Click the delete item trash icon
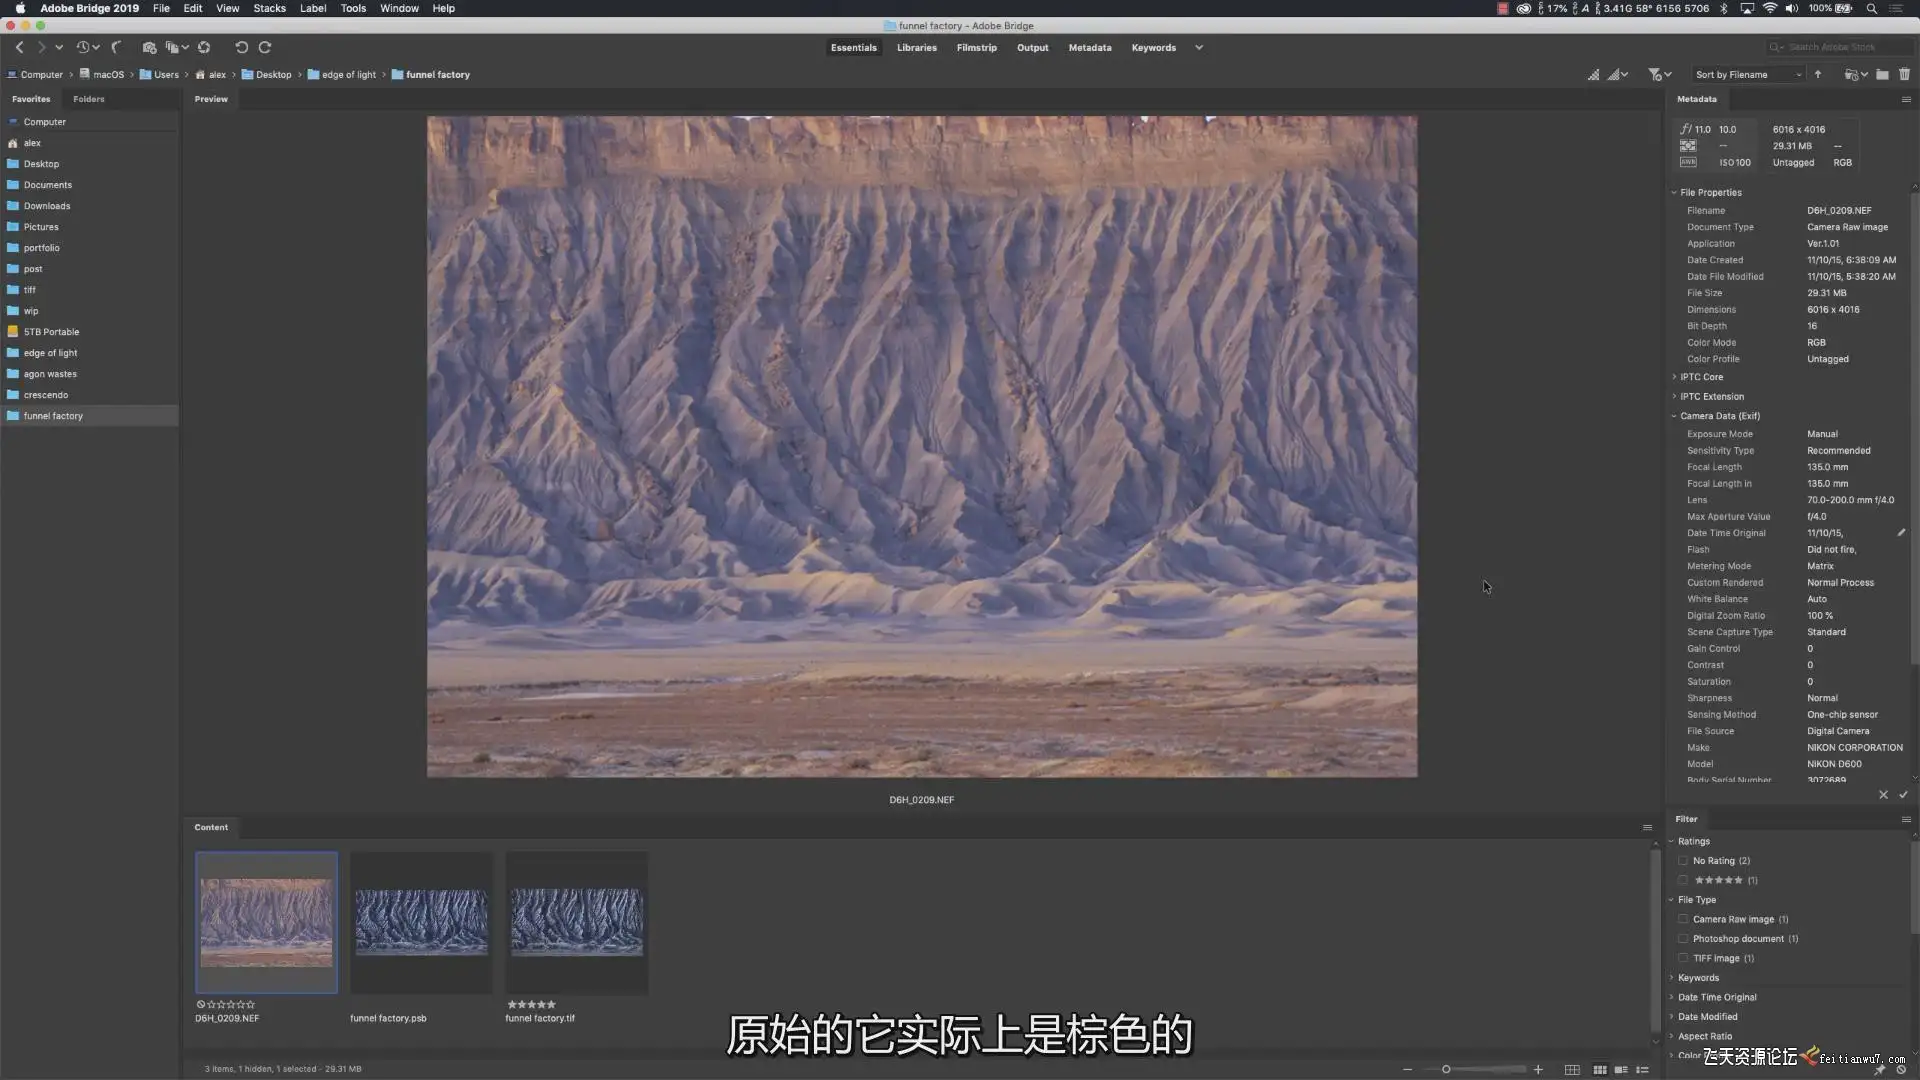 click(x=1904, y=74)
